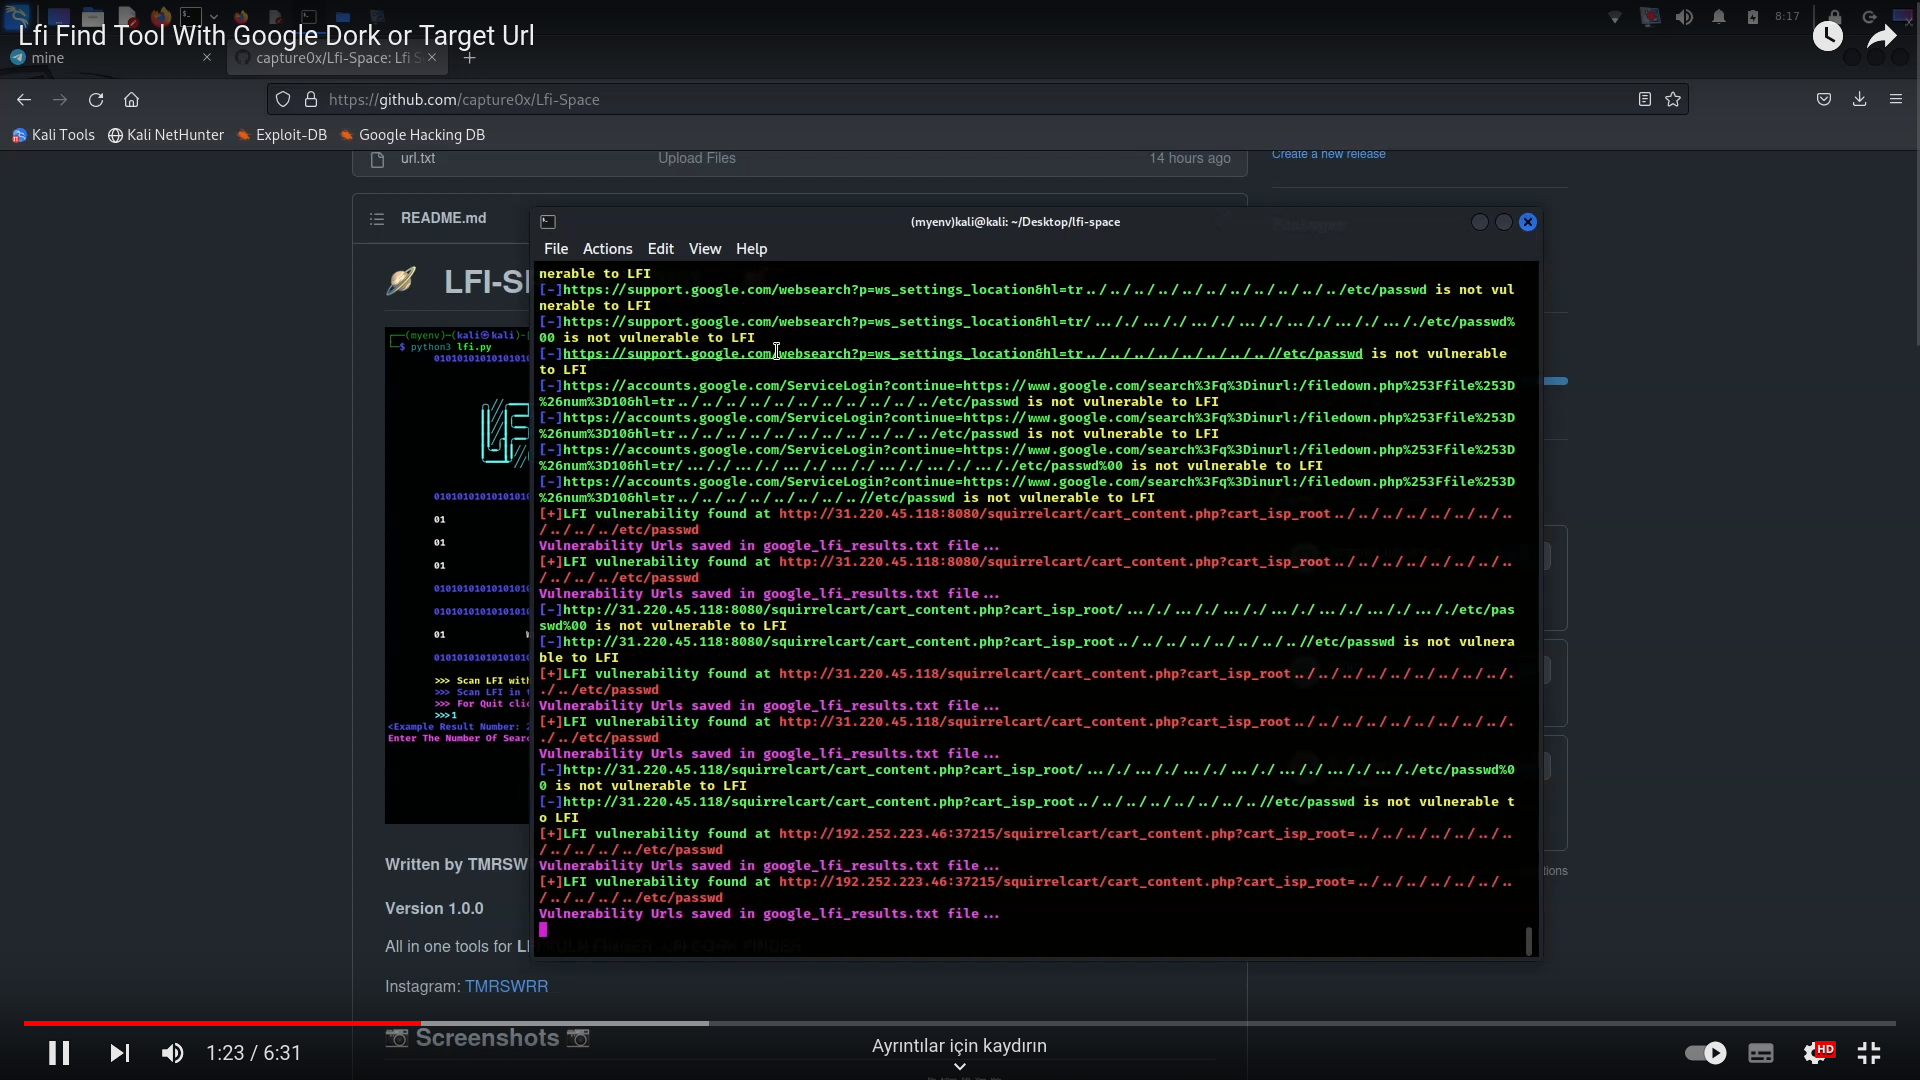1920x1080 pixels.
Task: Close the capture0x/Lfi-Space tab
Action: pyautogui.click(x=432, y=58)
